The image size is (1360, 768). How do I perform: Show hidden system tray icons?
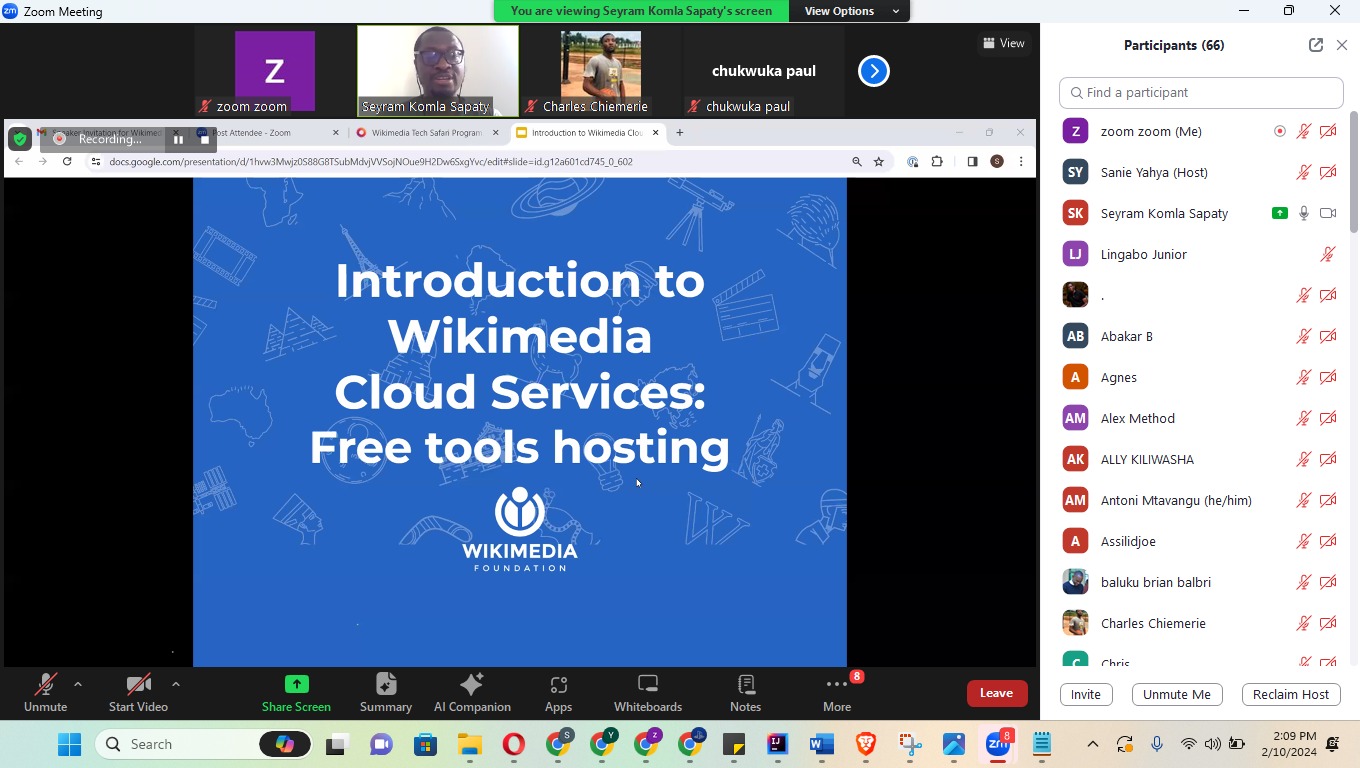tap(1092, 744)
